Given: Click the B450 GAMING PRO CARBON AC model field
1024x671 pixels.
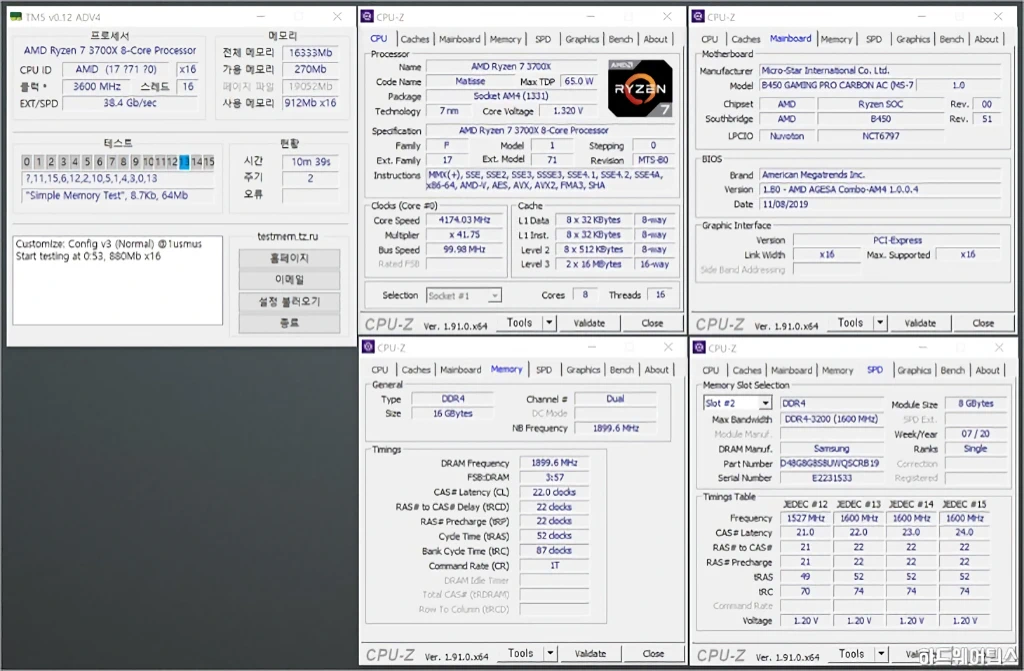Looking at the screenshot, I should 837,85.
